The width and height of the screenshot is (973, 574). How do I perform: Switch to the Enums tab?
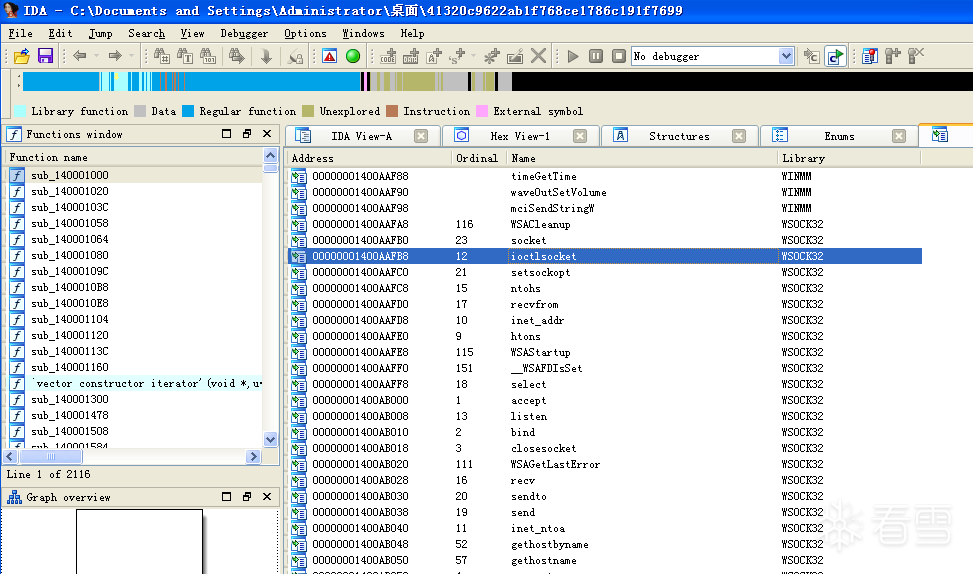coord(839,136)
